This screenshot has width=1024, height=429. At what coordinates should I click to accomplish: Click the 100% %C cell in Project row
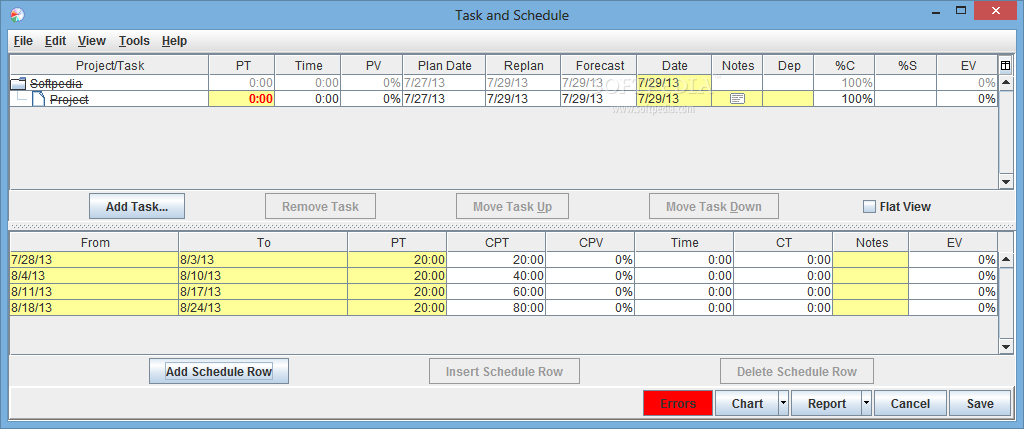pos(844,99)
